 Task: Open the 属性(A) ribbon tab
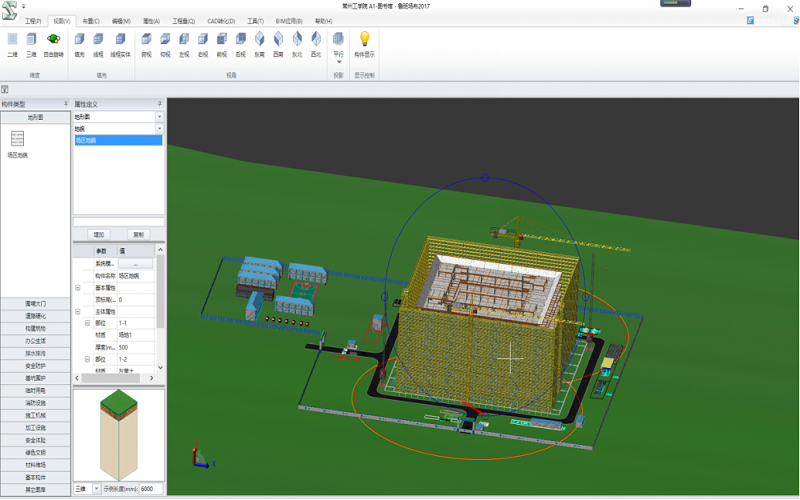click(151, 21)
